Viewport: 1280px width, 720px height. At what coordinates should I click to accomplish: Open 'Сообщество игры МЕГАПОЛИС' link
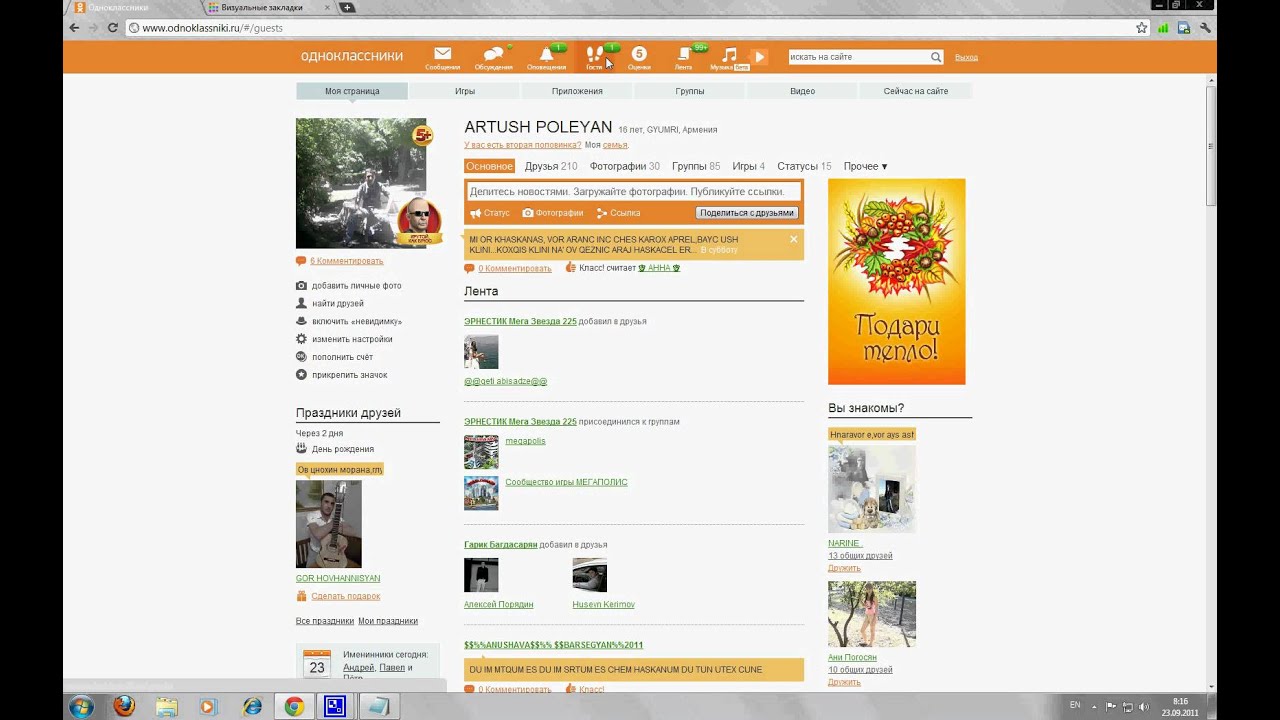[566, 482]
